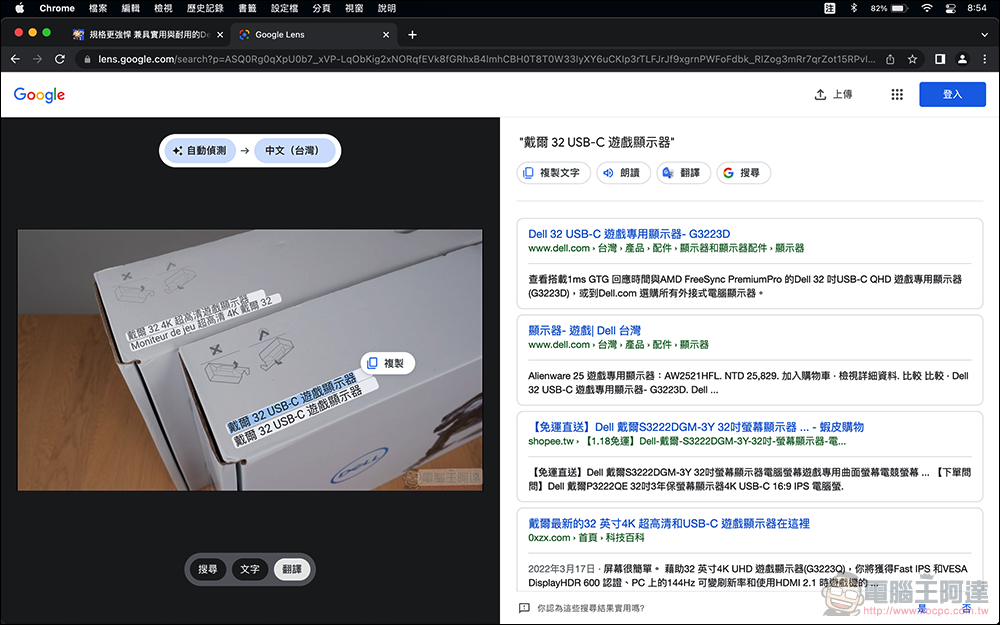This screenshot has width=1000, height=625.
Task: Click the address bar URL
Action: click(487, 59)
